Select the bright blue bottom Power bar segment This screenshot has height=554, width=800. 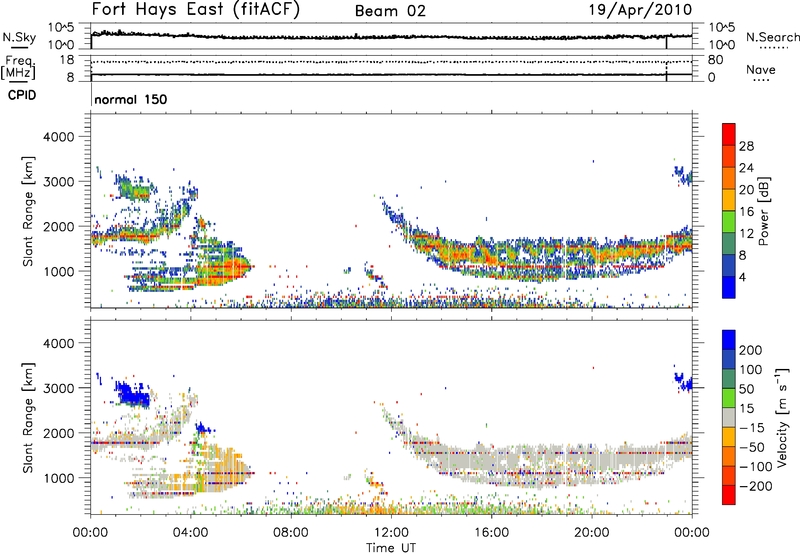729,287
